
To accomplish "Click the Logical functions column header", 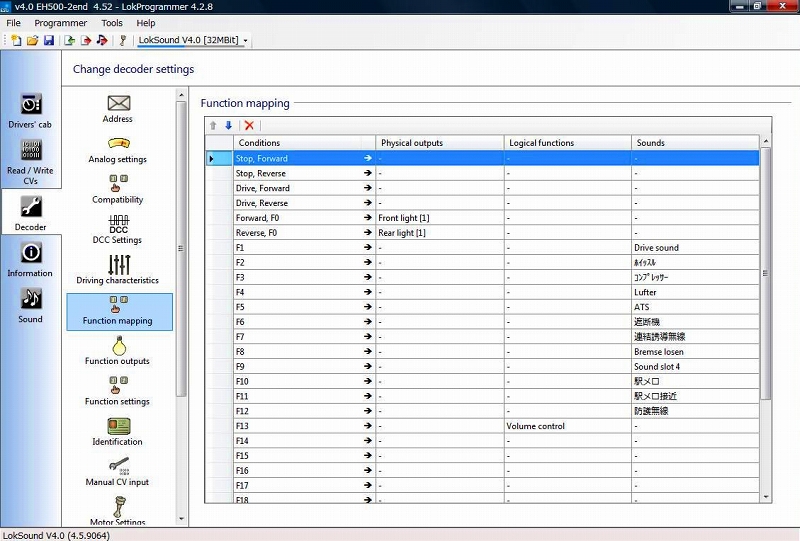I will coord(568,143).
